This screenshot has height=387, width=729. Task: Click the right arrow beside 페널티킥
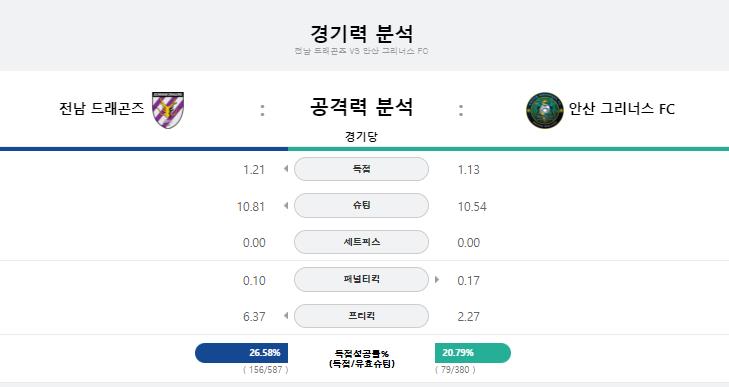click(x=437, y=280)
